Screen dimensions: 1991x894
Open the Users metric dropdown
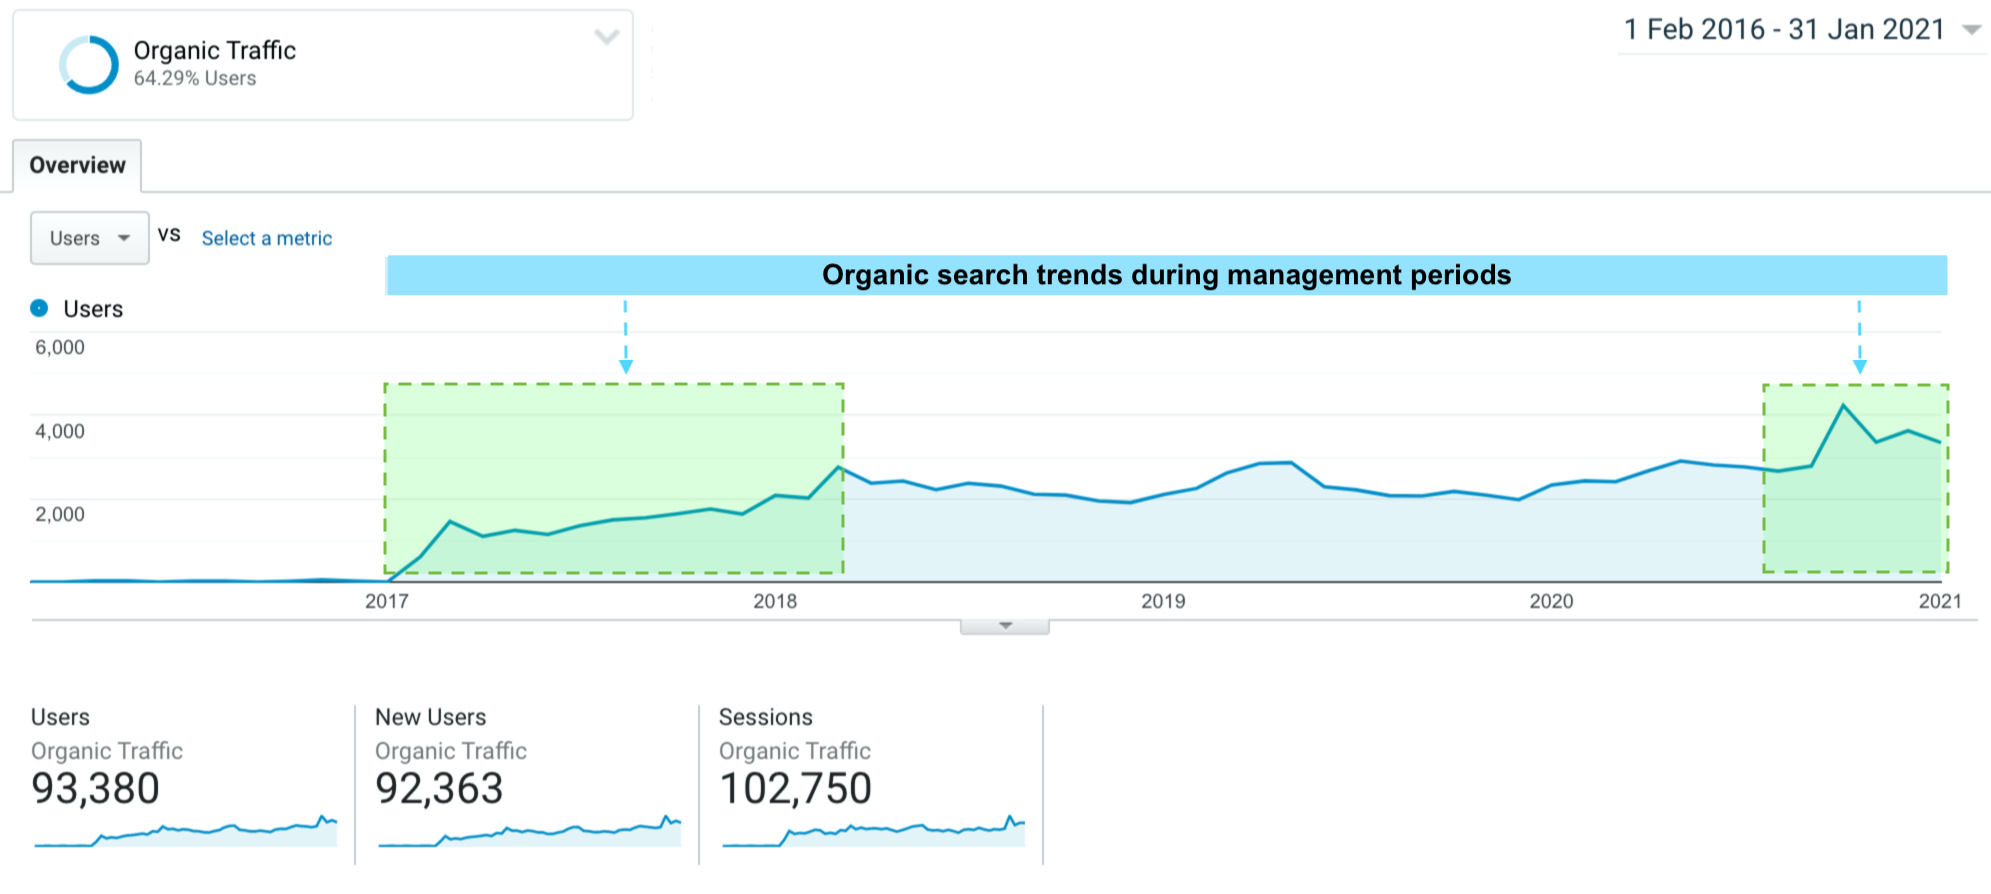90,238
